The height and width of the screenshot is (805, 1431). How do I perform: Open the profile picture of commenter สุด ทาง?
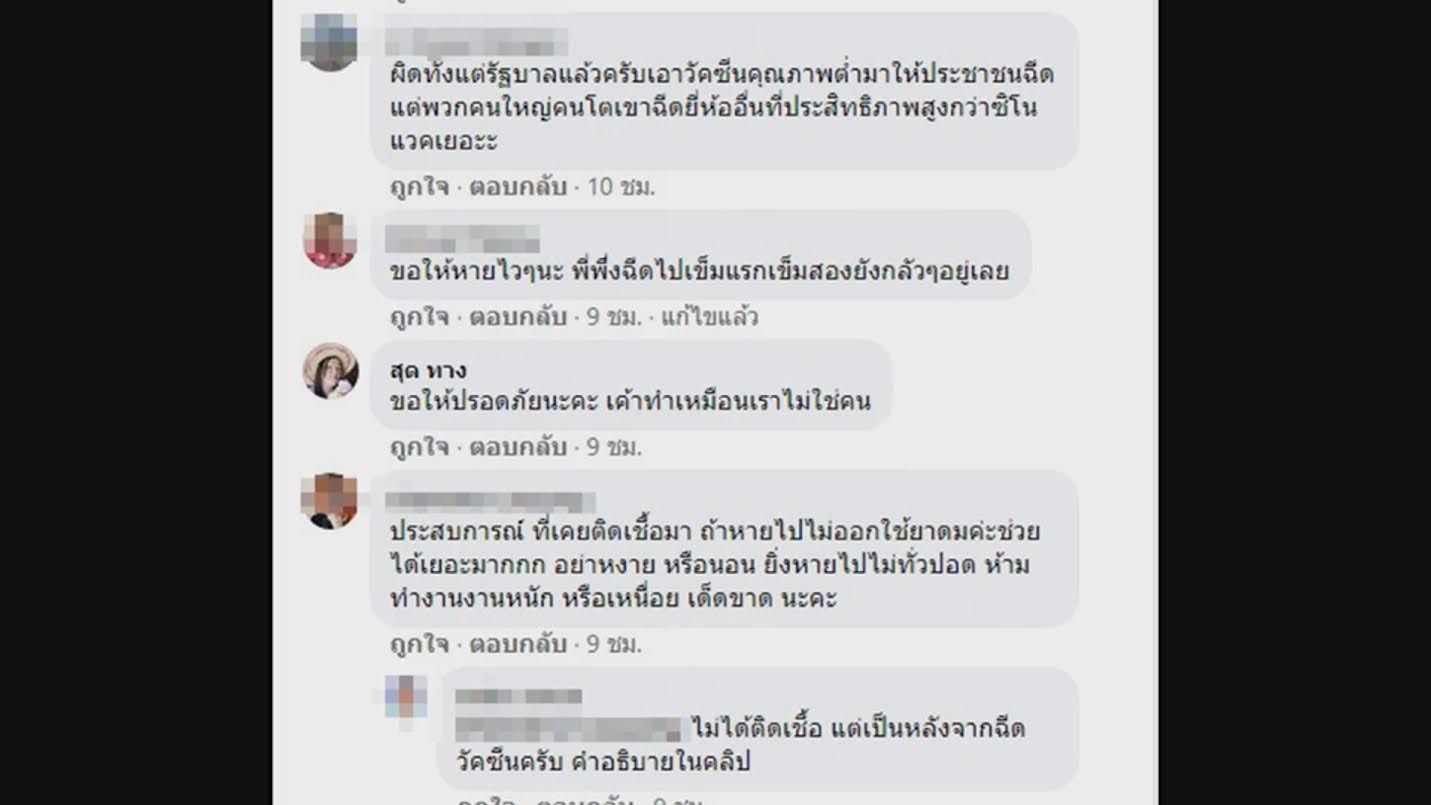tap(331, 371)
